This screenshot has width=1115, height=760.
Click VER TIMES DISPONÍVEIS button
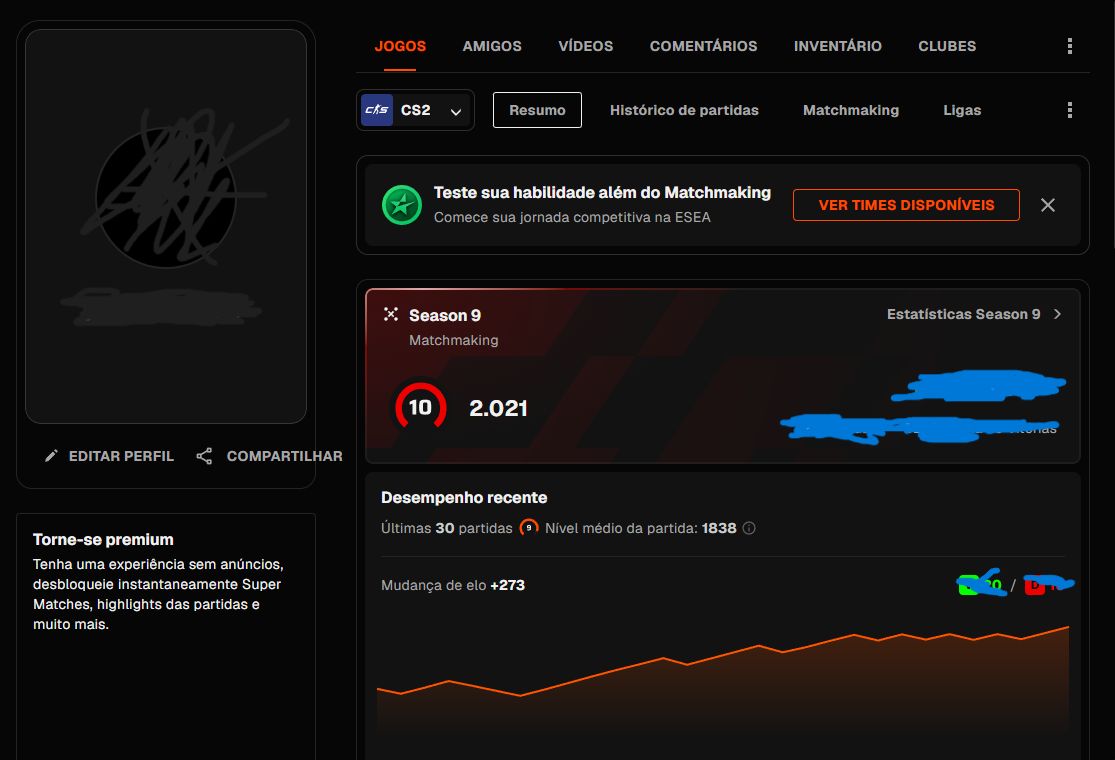[906, 205]
